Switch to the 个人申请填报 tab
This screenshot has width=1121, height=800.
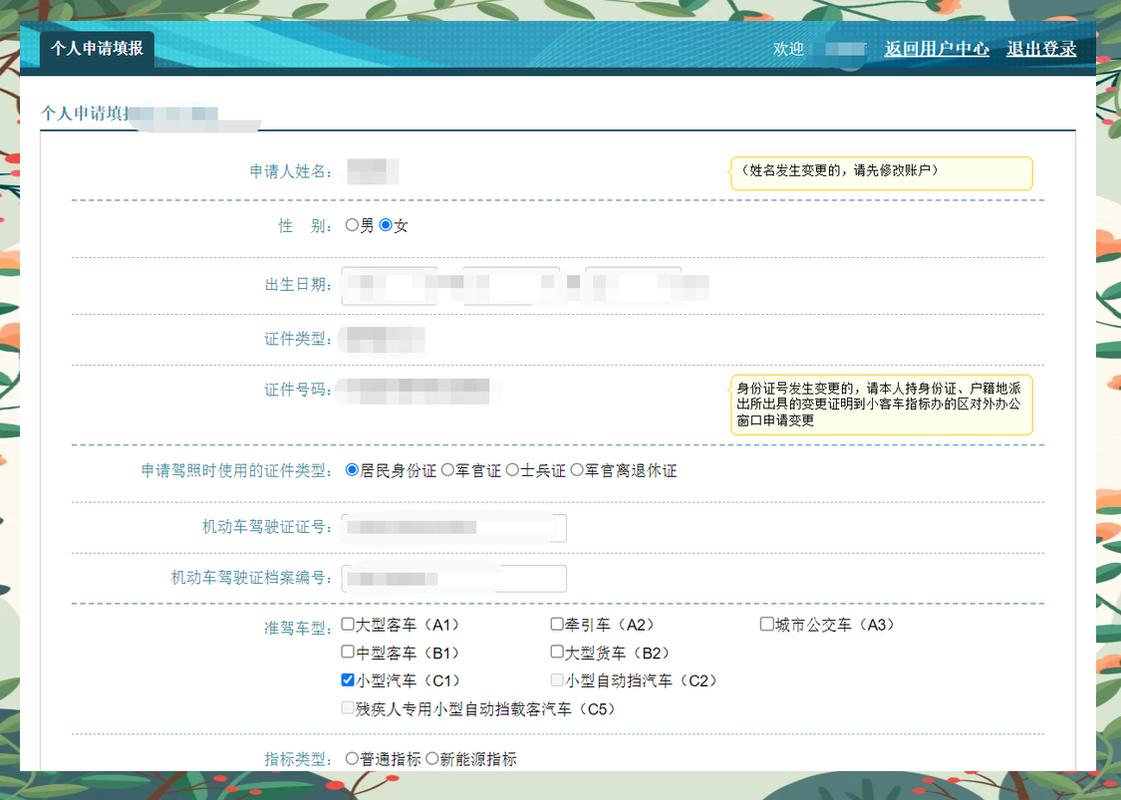point(96,47)
